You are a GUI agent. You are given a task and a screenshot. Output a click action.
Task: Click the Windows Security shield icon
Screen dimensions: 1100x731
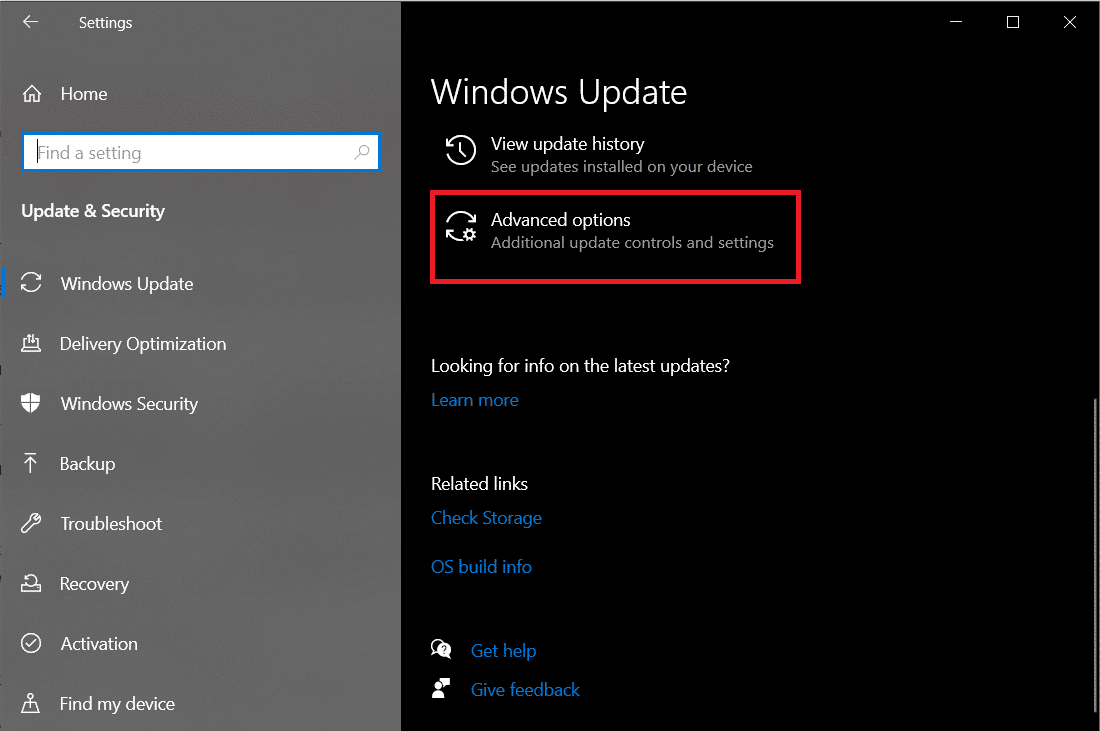point(32,403)
